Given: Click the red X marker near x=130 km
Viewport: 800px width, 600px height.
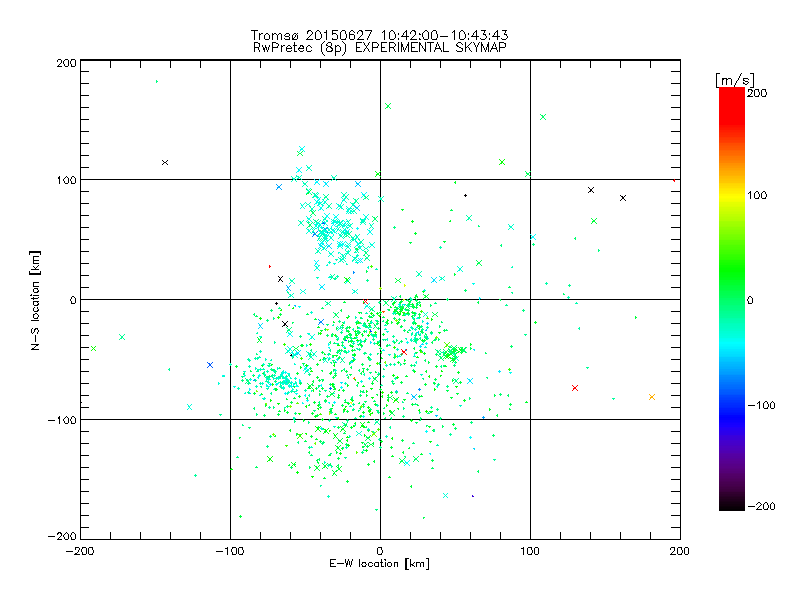Looking at the screenshot, I should pos(575,388).
